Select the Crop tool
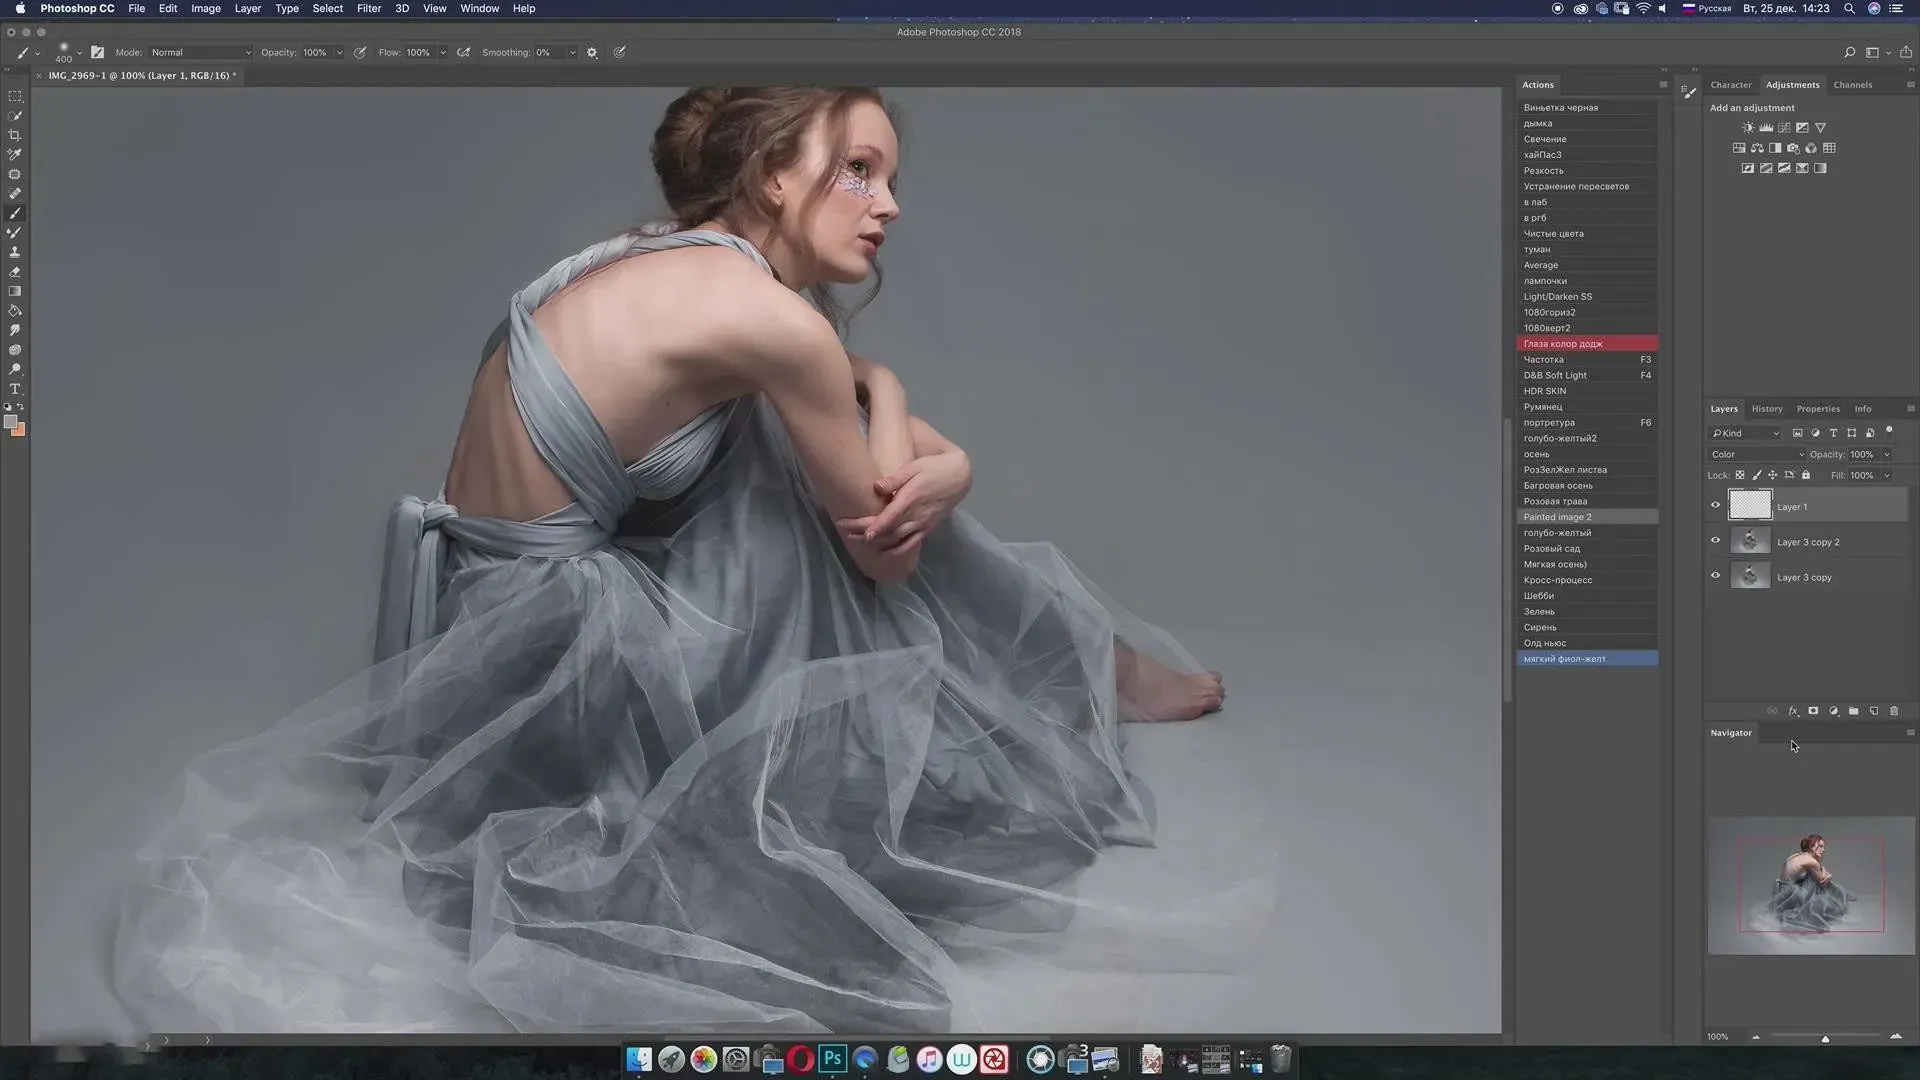Screen dimensions: 1920x1080 pos(15,135)
